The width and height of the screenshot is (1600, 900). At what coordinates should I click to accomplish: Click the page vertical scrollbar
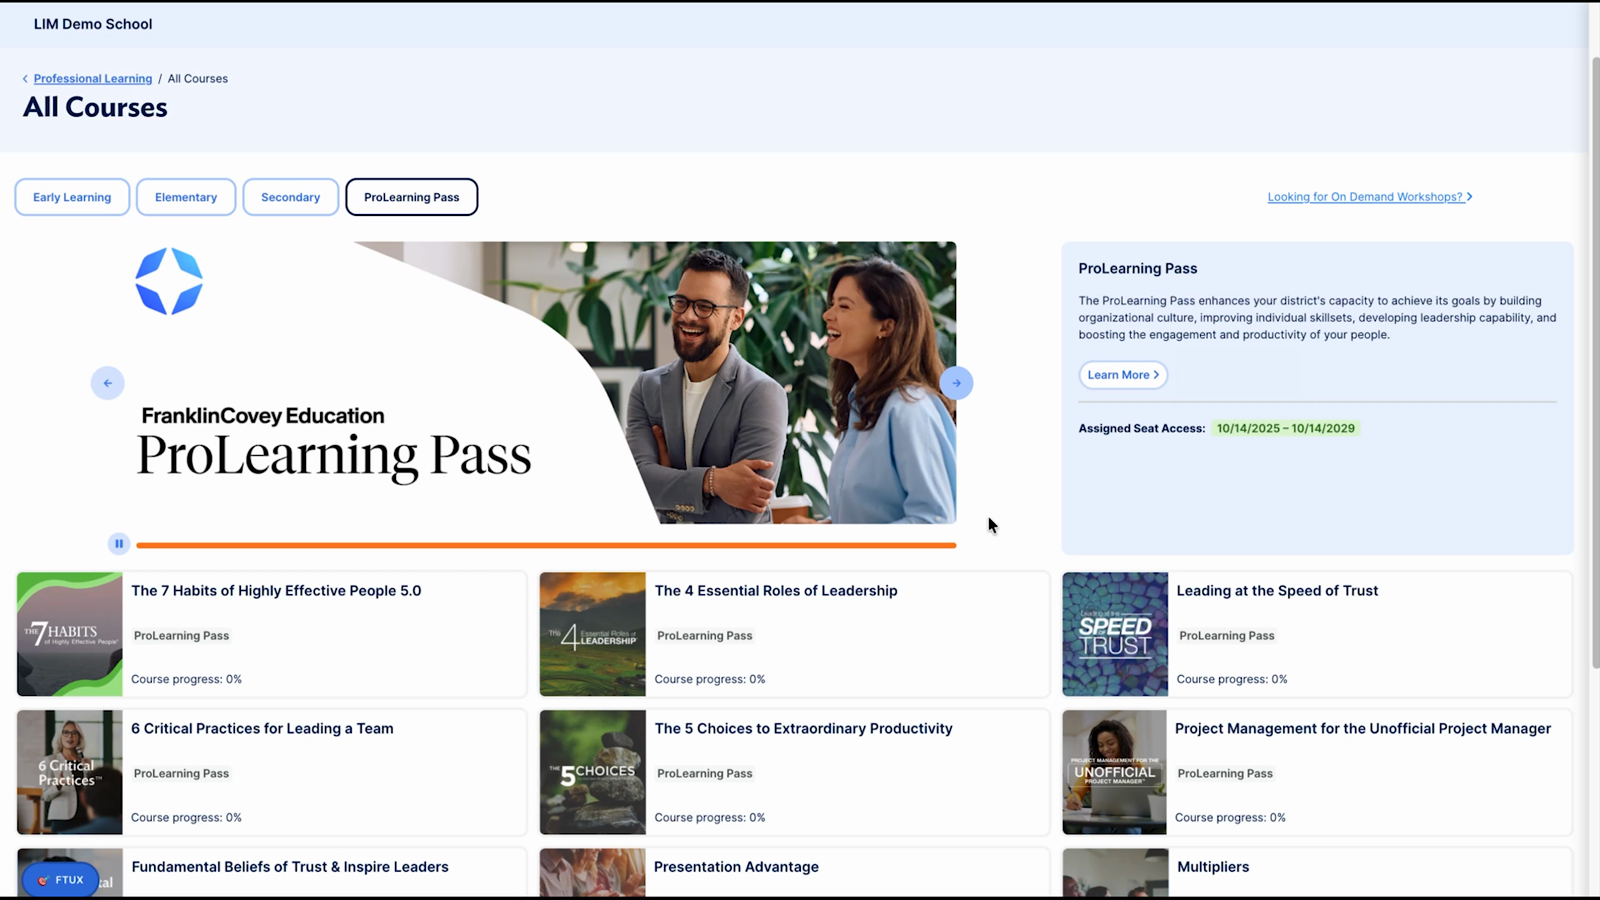1594,362
